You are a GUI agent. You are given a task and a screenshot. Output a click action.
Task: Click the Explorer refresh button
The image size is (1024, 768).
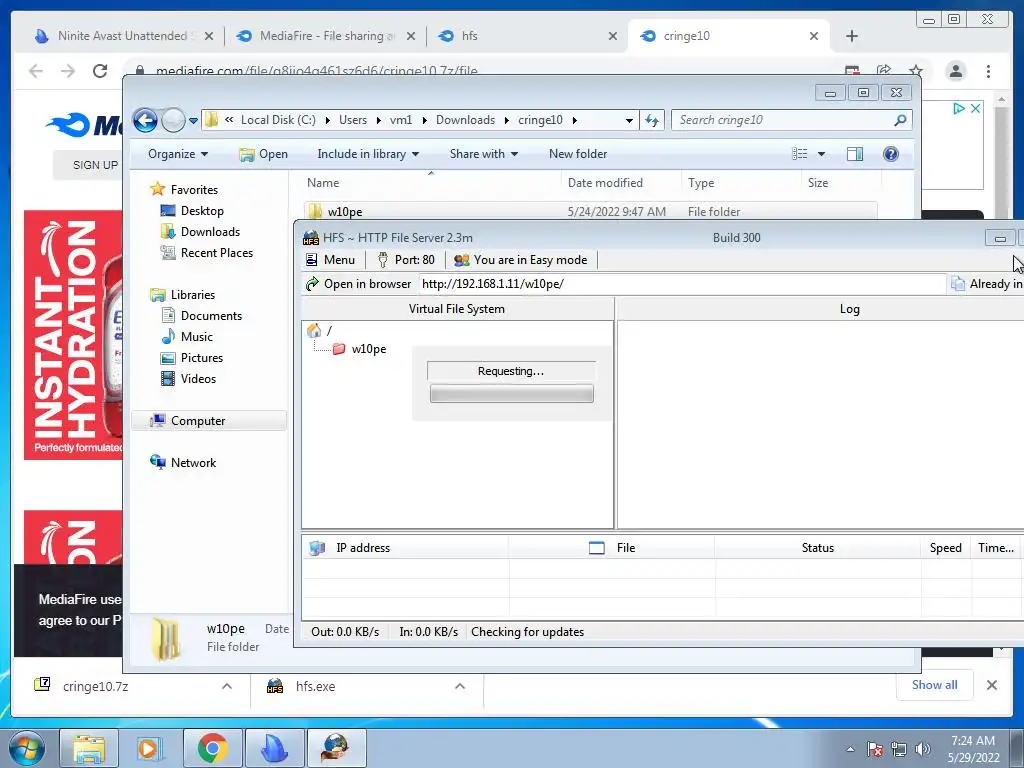pos(652,120)
